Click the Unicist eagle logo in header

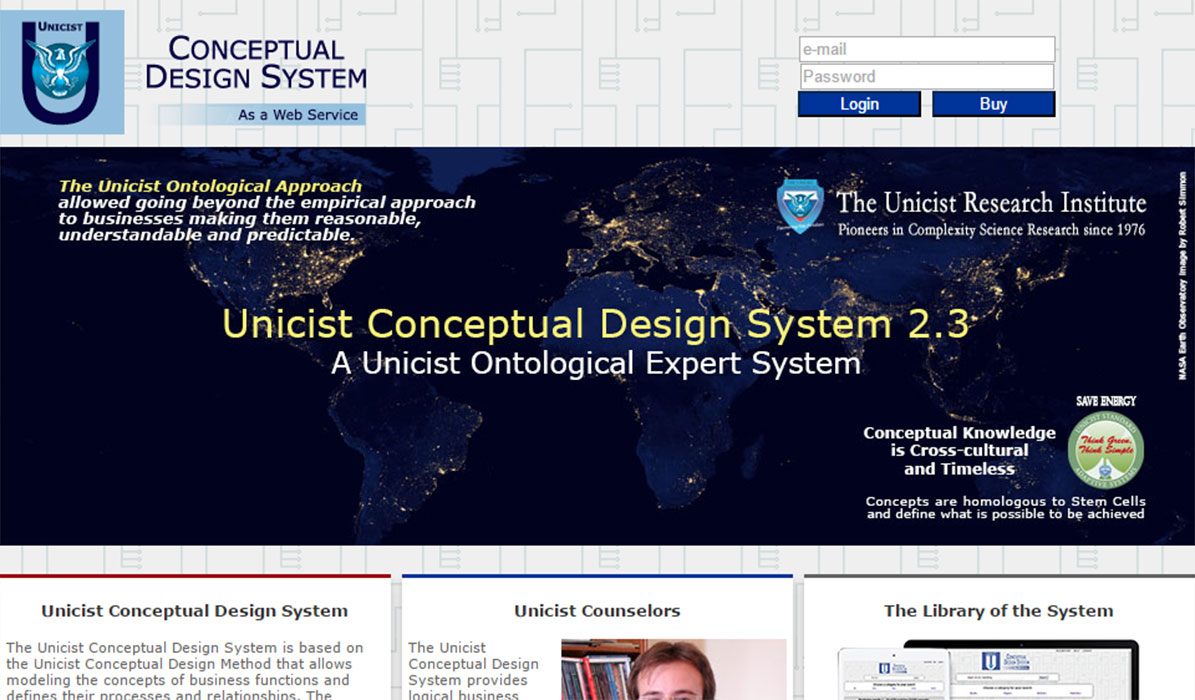[x=61, y=72]
